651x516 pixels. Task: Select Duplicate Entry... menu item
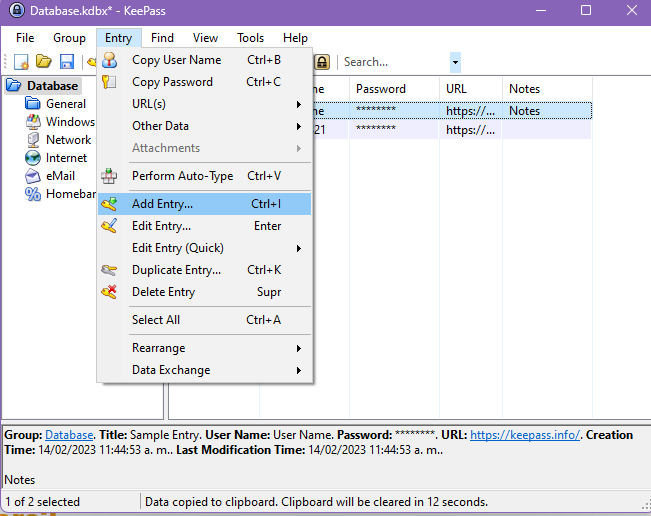(205, 270)
